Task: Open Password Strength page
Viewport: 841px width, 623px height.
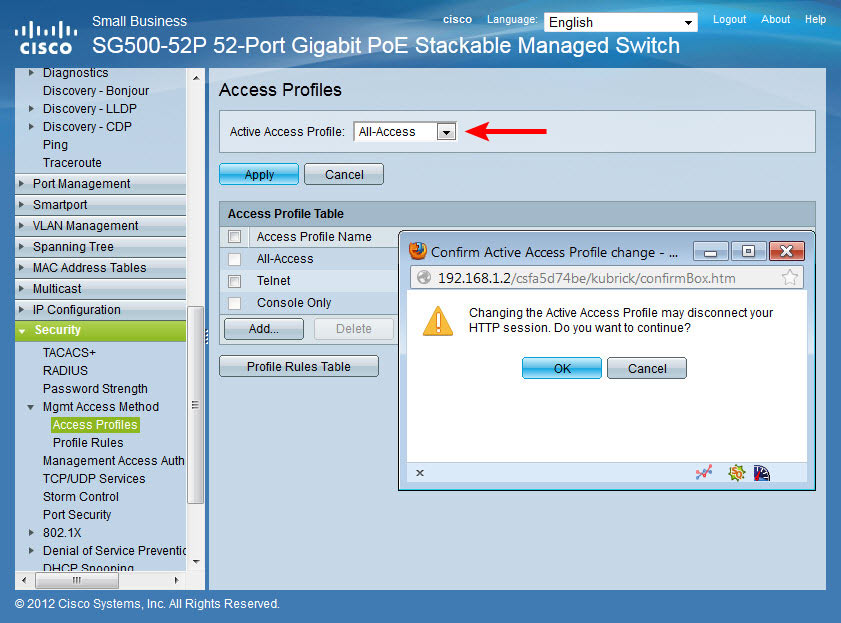Action: point(95,389)
